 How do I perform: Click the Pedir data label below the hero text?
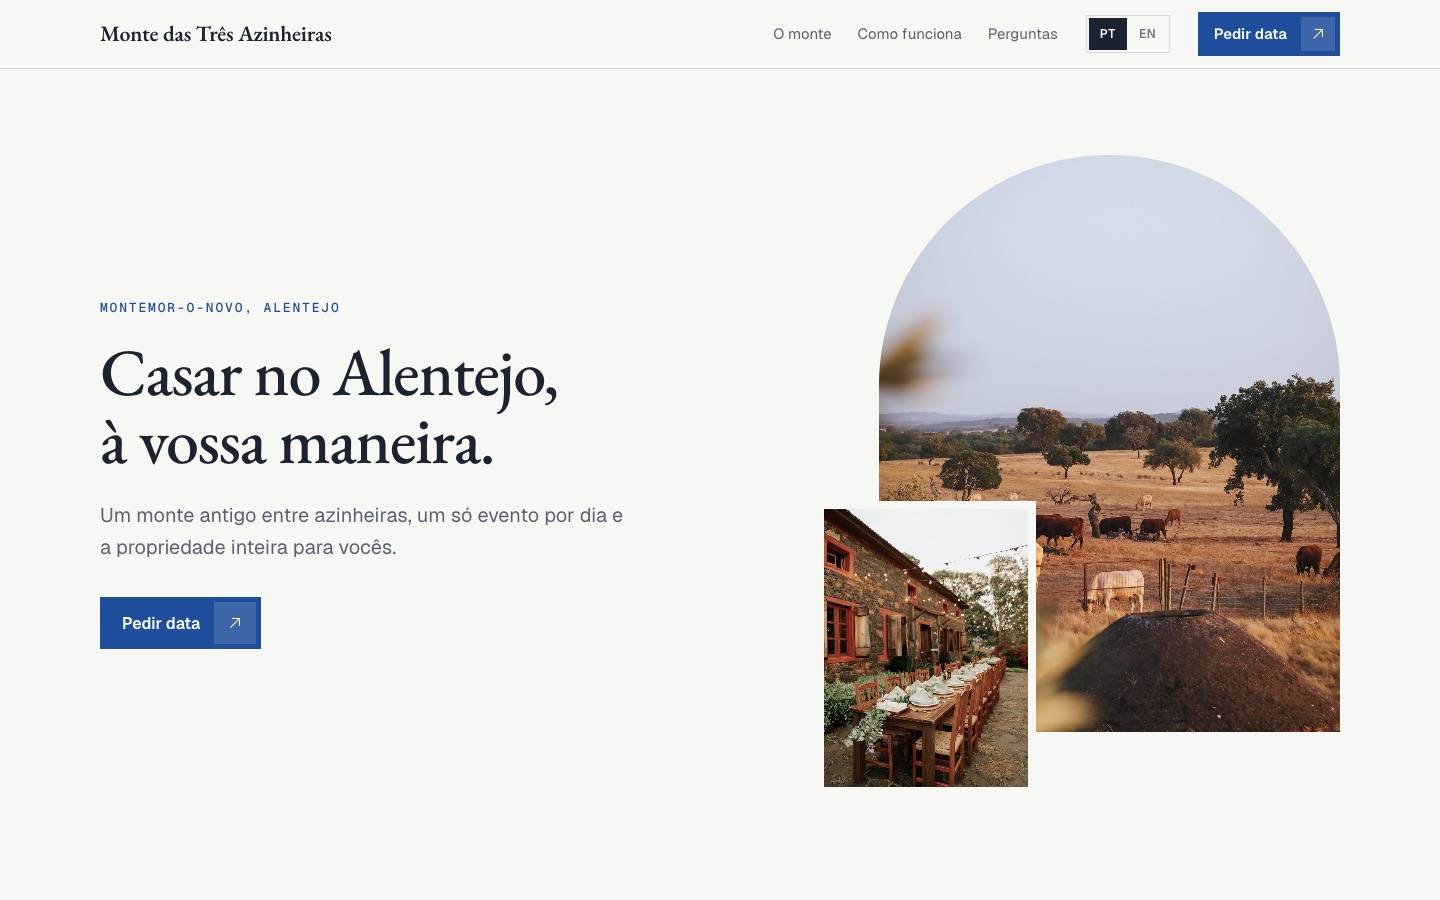tap(161, 623)
